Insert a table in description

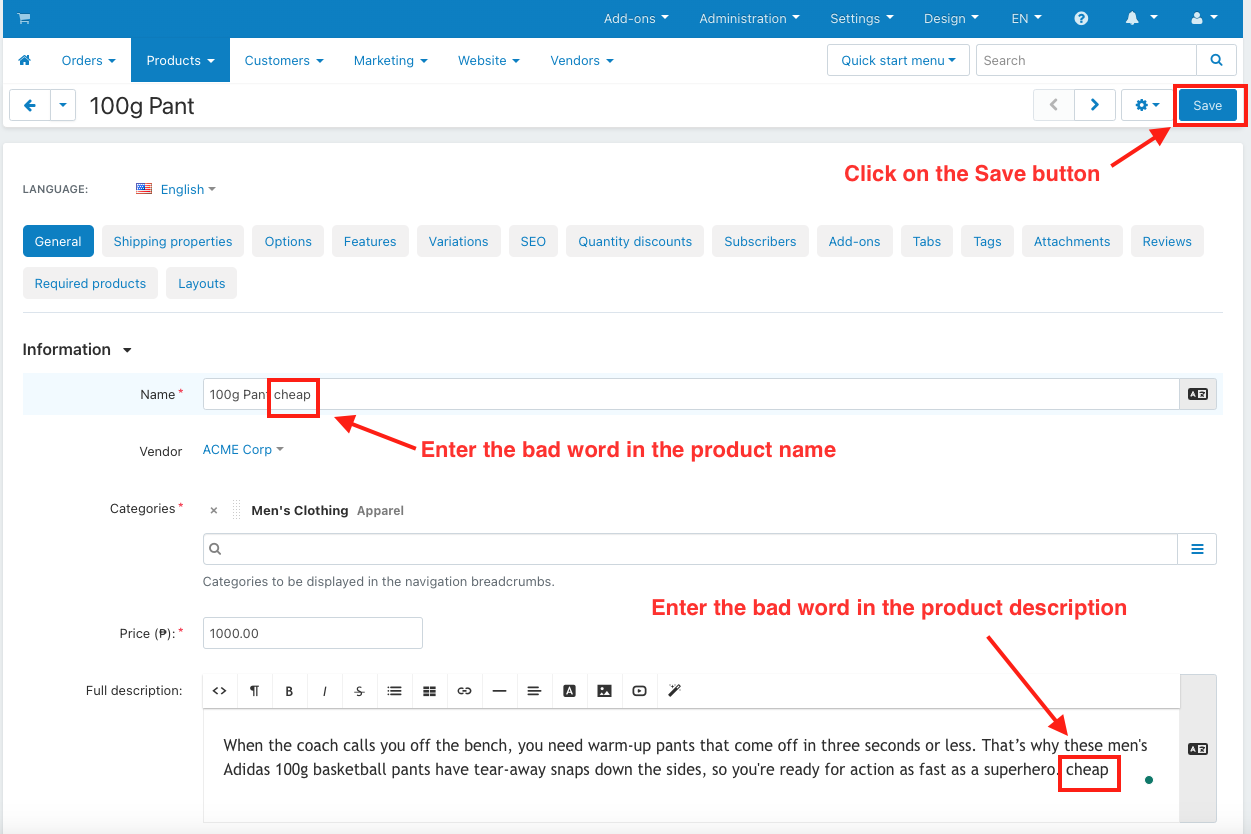pos(429,691)
